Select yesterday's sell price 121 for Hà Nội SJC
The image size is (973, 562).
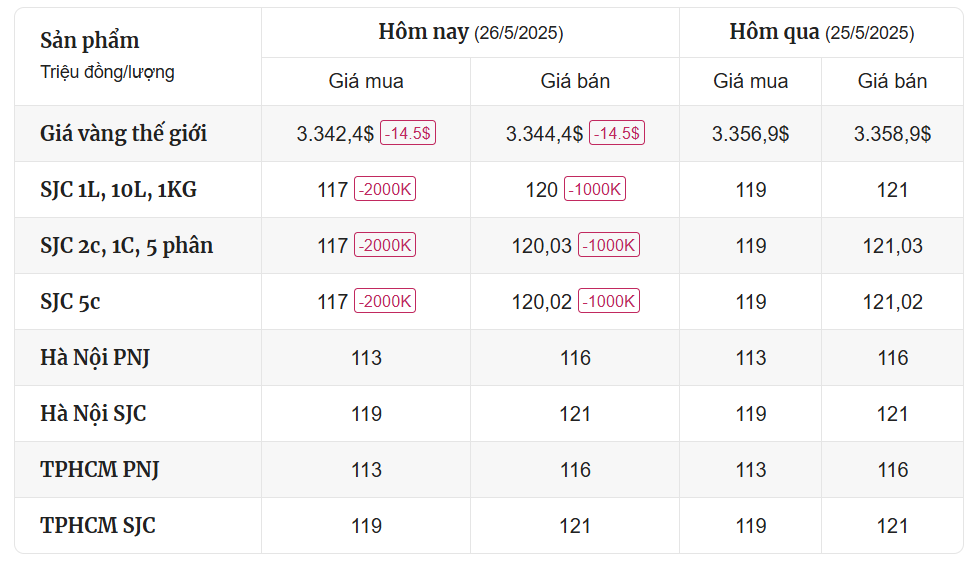pyautogui.click(x=892, y=414)
